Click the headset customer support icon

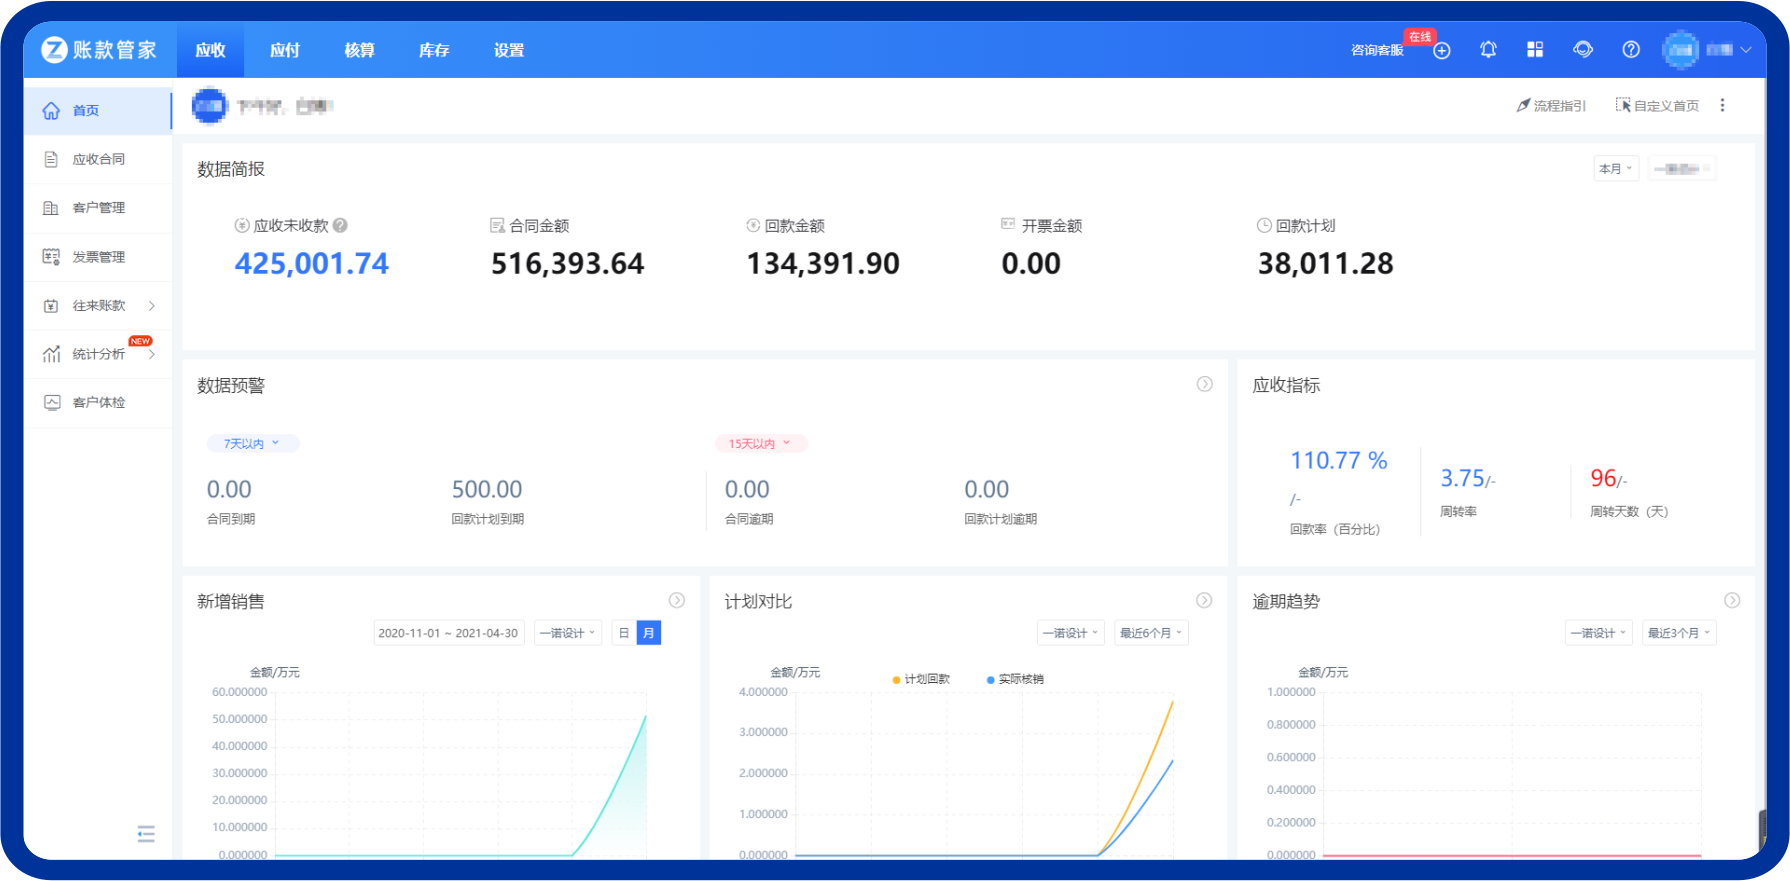coord(1583,50)
